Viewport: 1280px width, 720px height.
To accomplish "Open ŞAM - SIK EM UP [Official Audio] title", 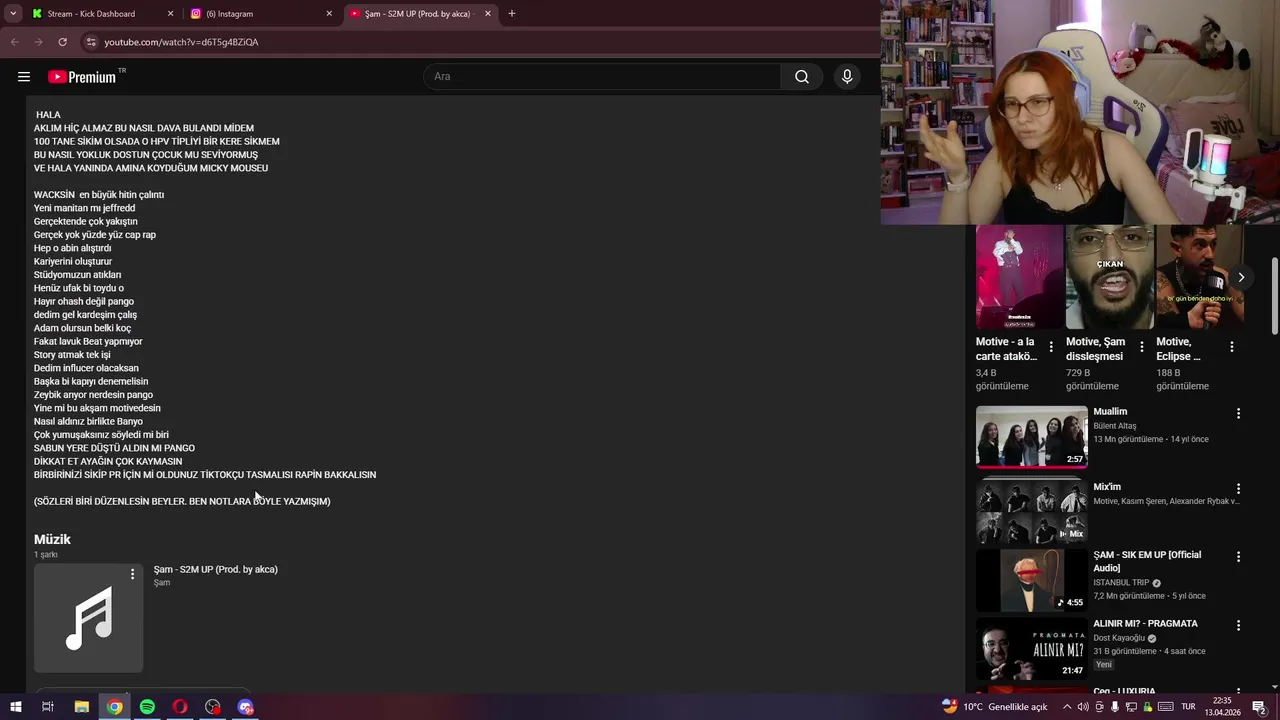I will pos(1147,561).
